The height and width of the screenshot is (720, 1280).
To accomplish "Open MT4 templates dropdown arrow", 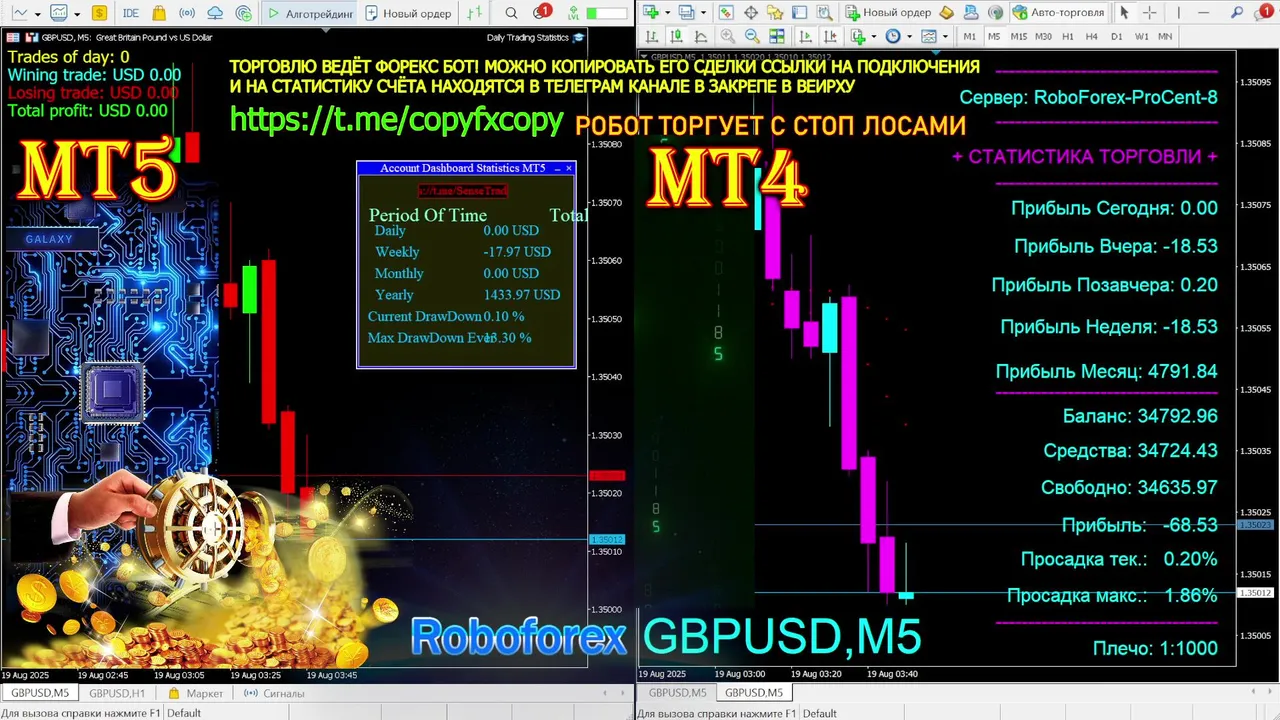I will 945,36.
